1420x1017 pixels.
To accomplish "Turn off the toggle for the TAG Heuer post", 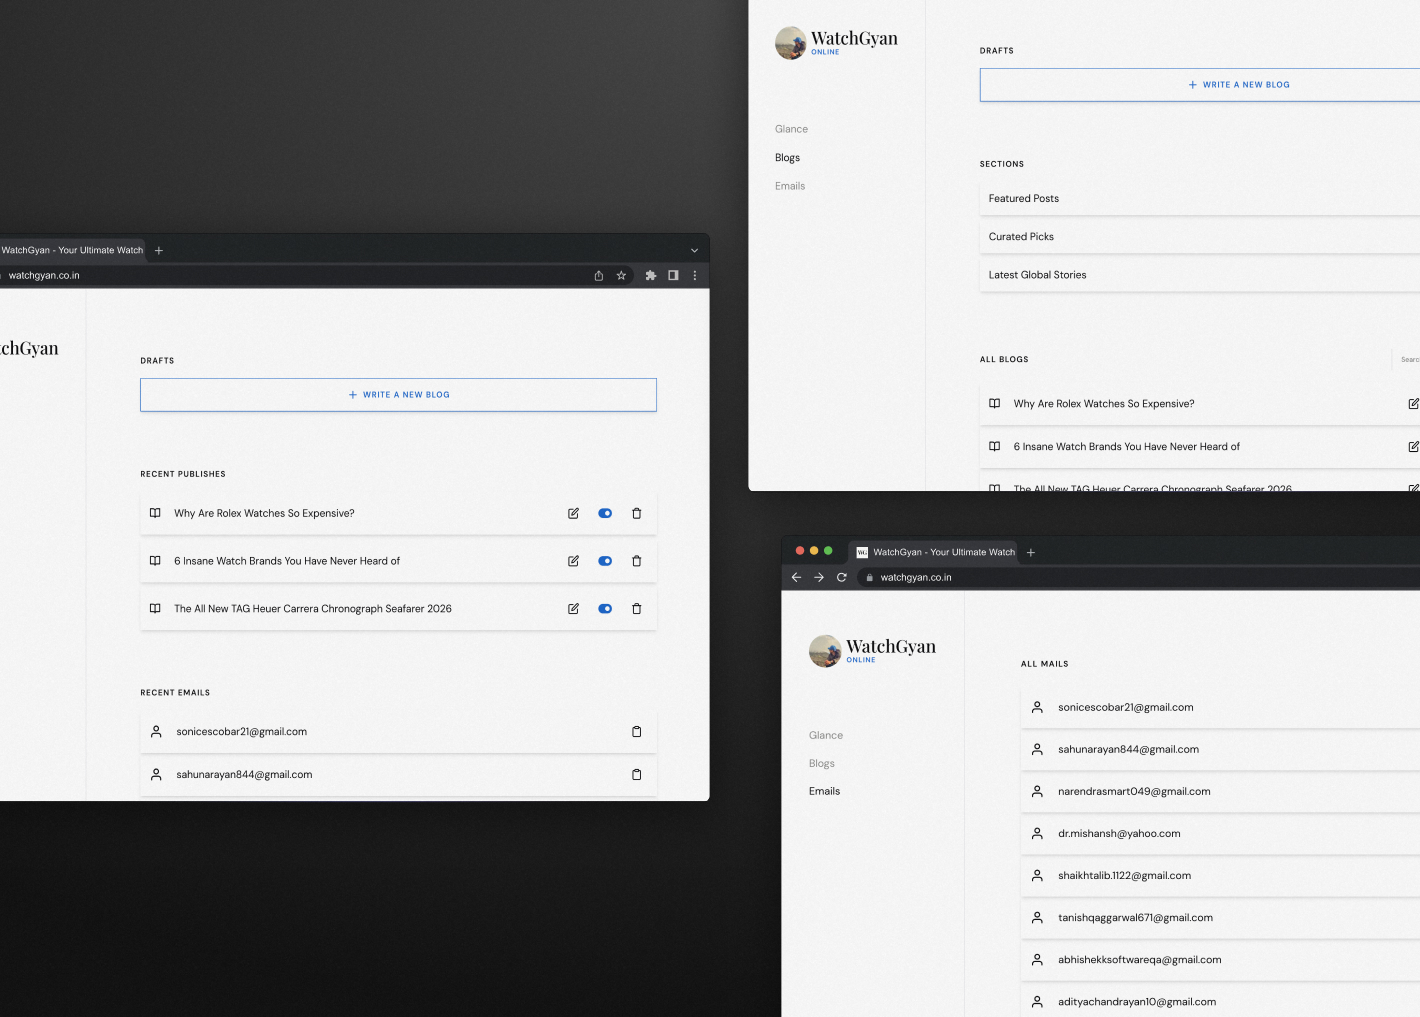I will [x=605, y=608].
